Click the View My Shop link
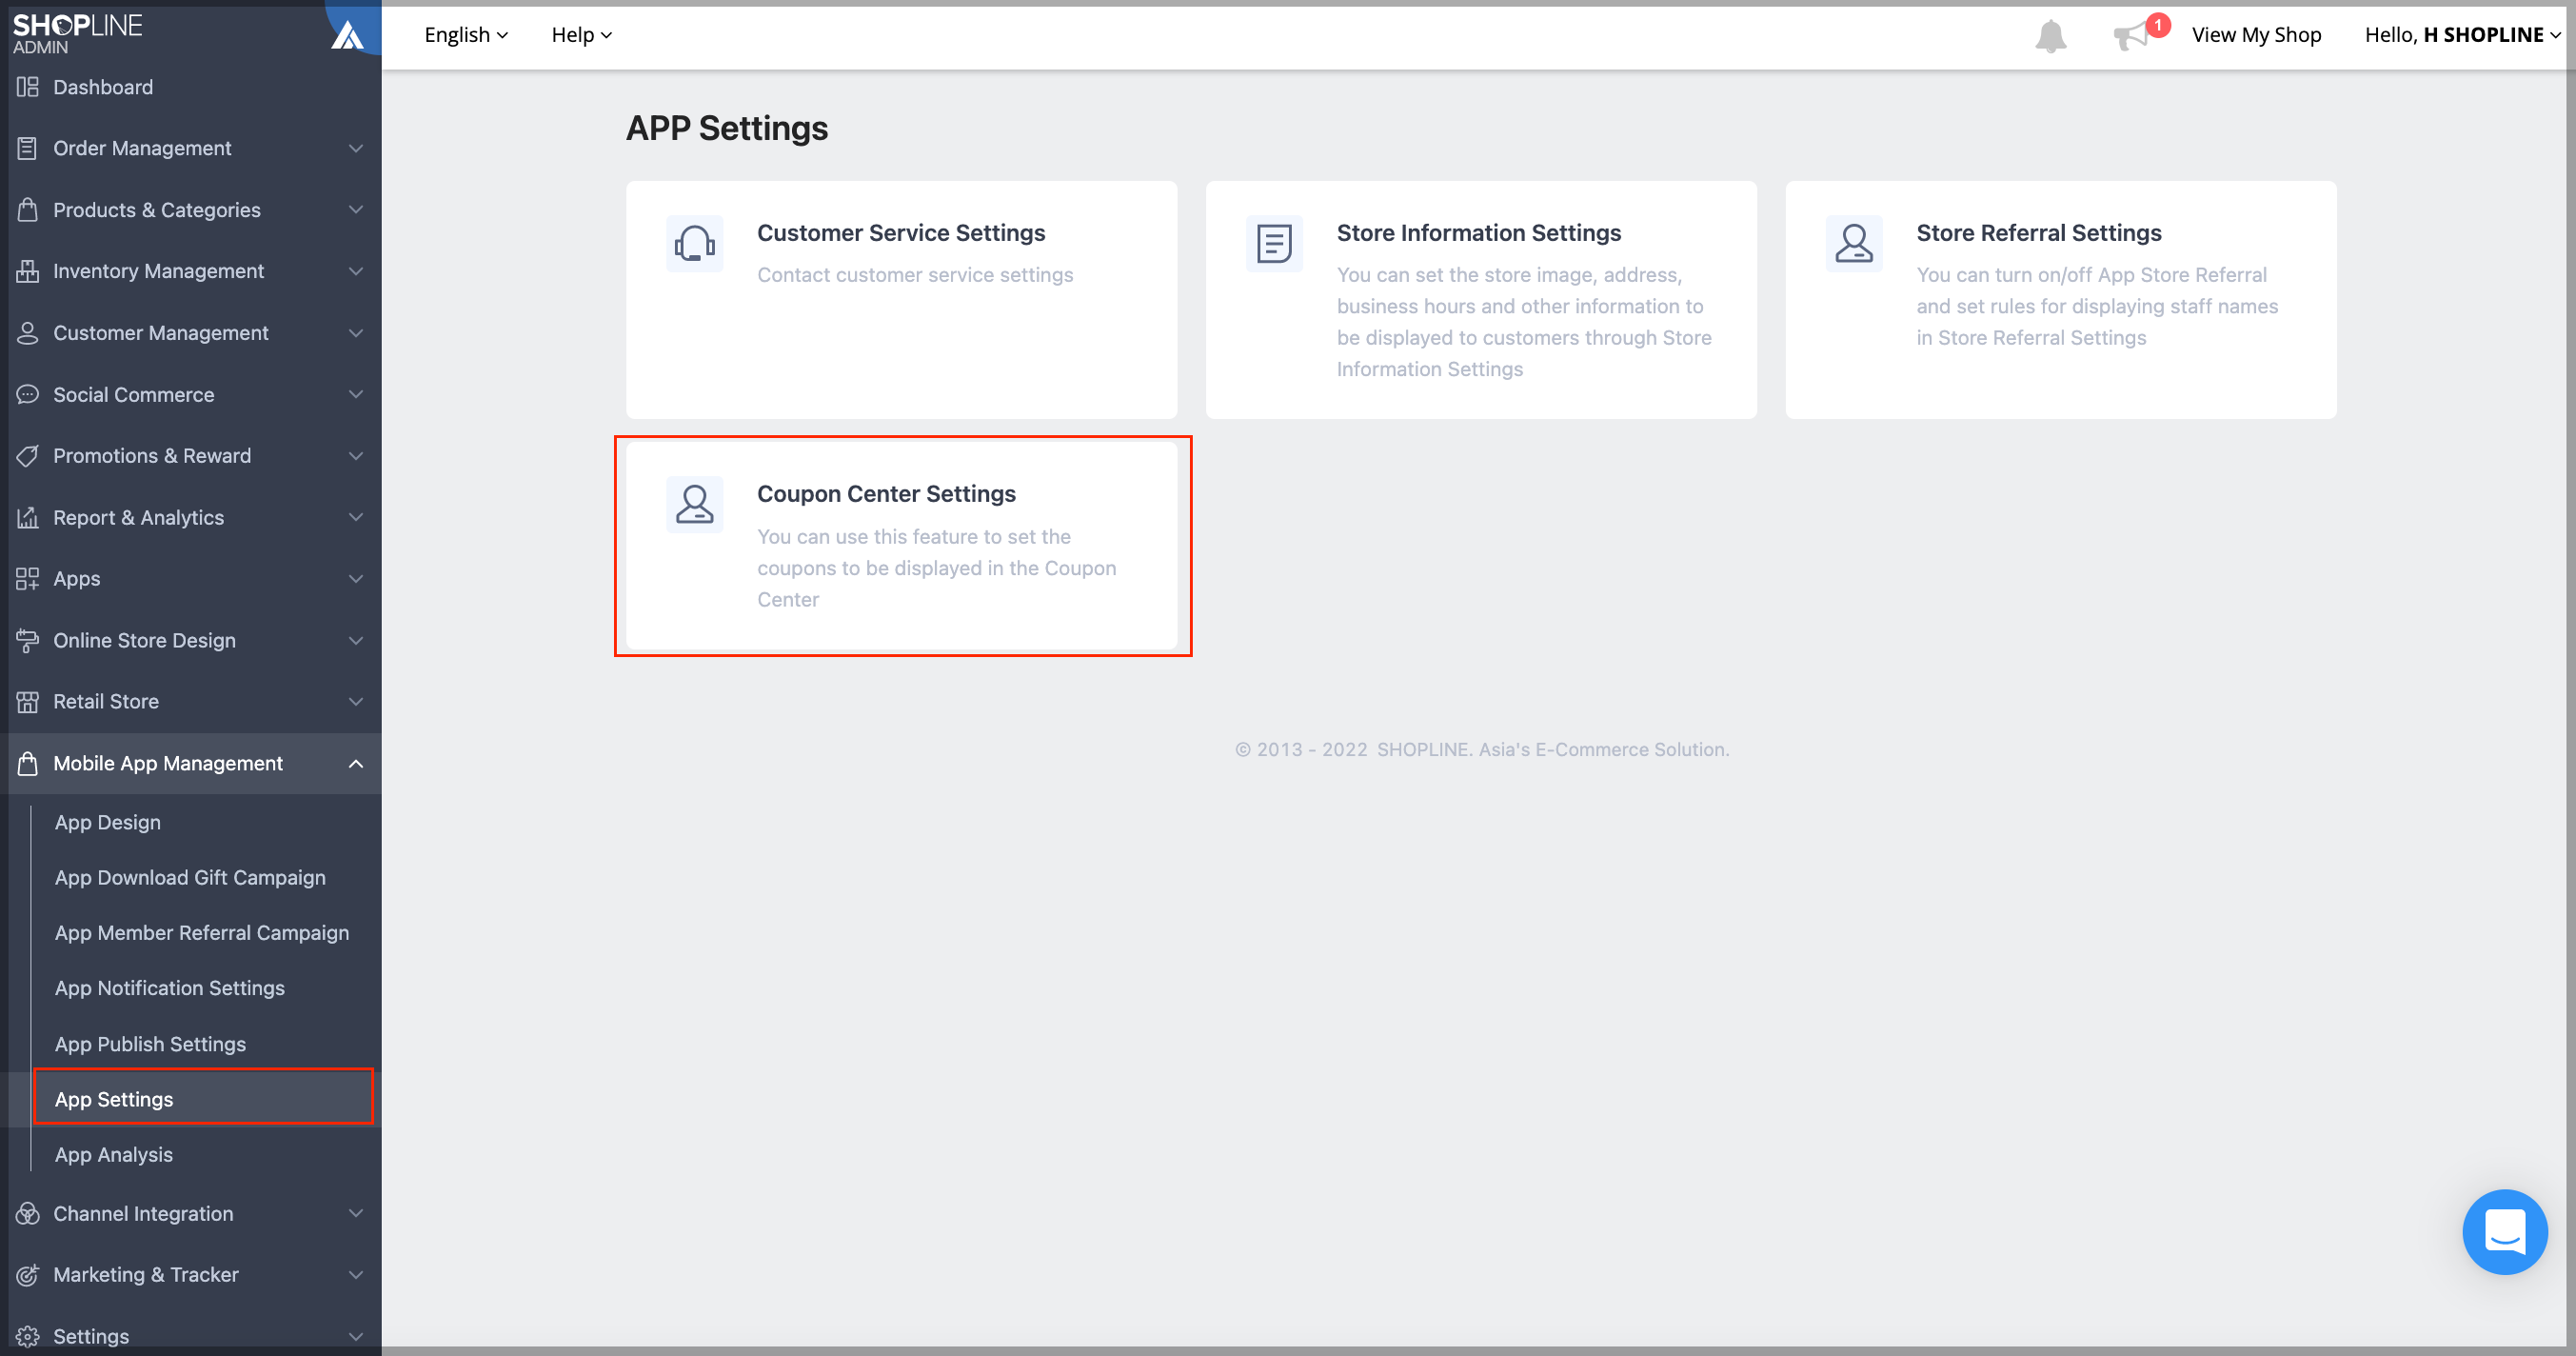The width and height of the screenshot is (2576, 1356). coord(2256,35)
